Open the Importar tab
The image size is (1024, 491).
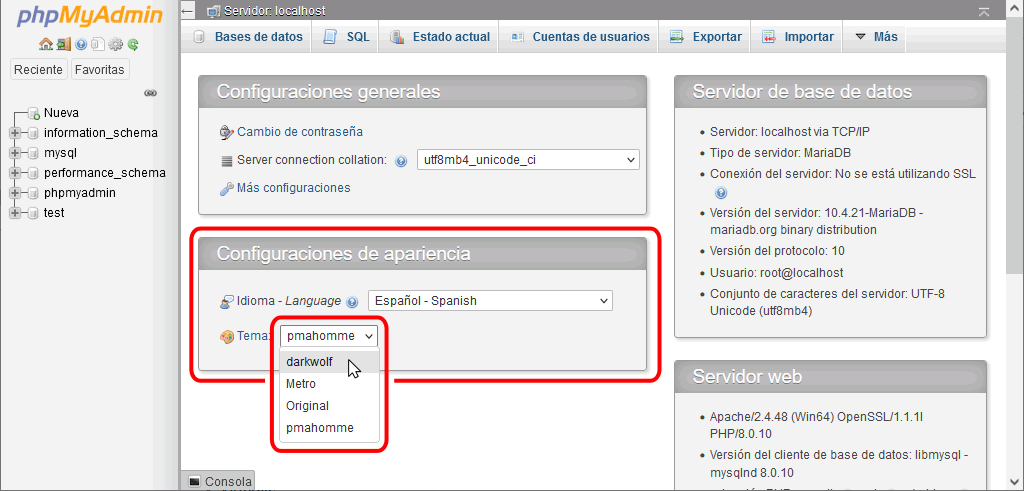click(799, 37)
